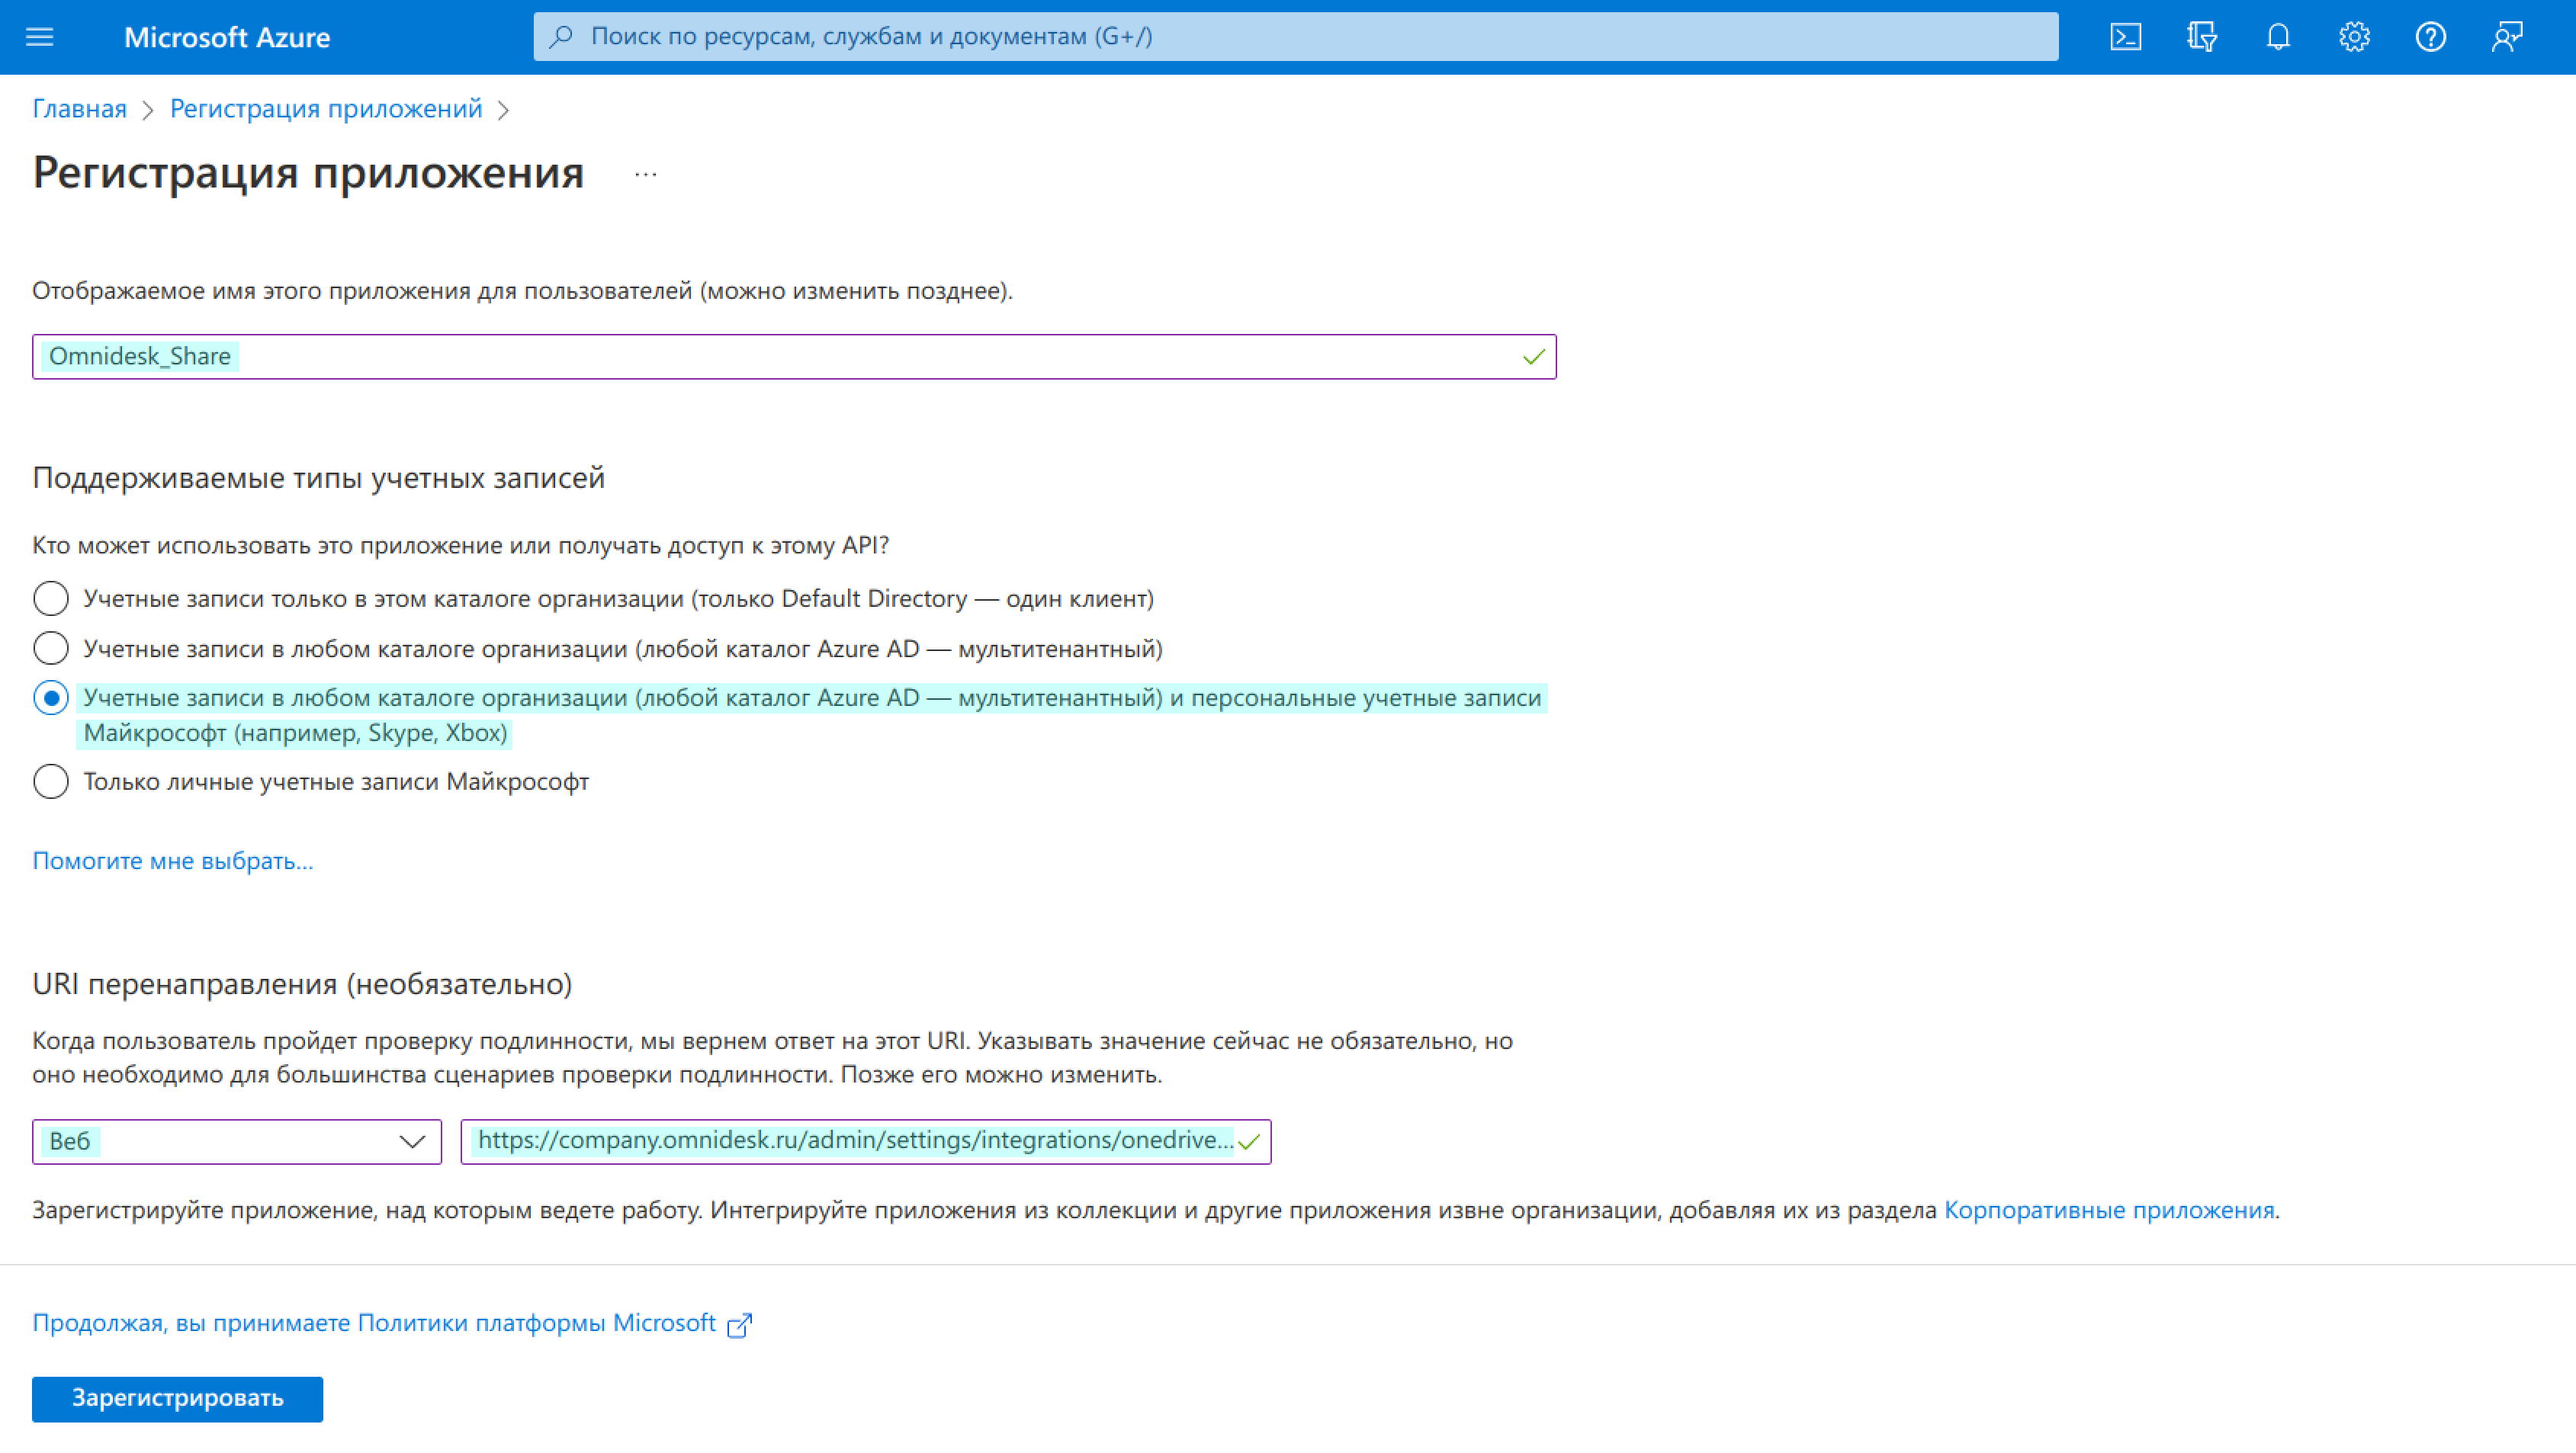This screenshot has width=2576, height=1453.
Task: Click the URI перенаправления (необязательно) heading
Action: point(302,984)
